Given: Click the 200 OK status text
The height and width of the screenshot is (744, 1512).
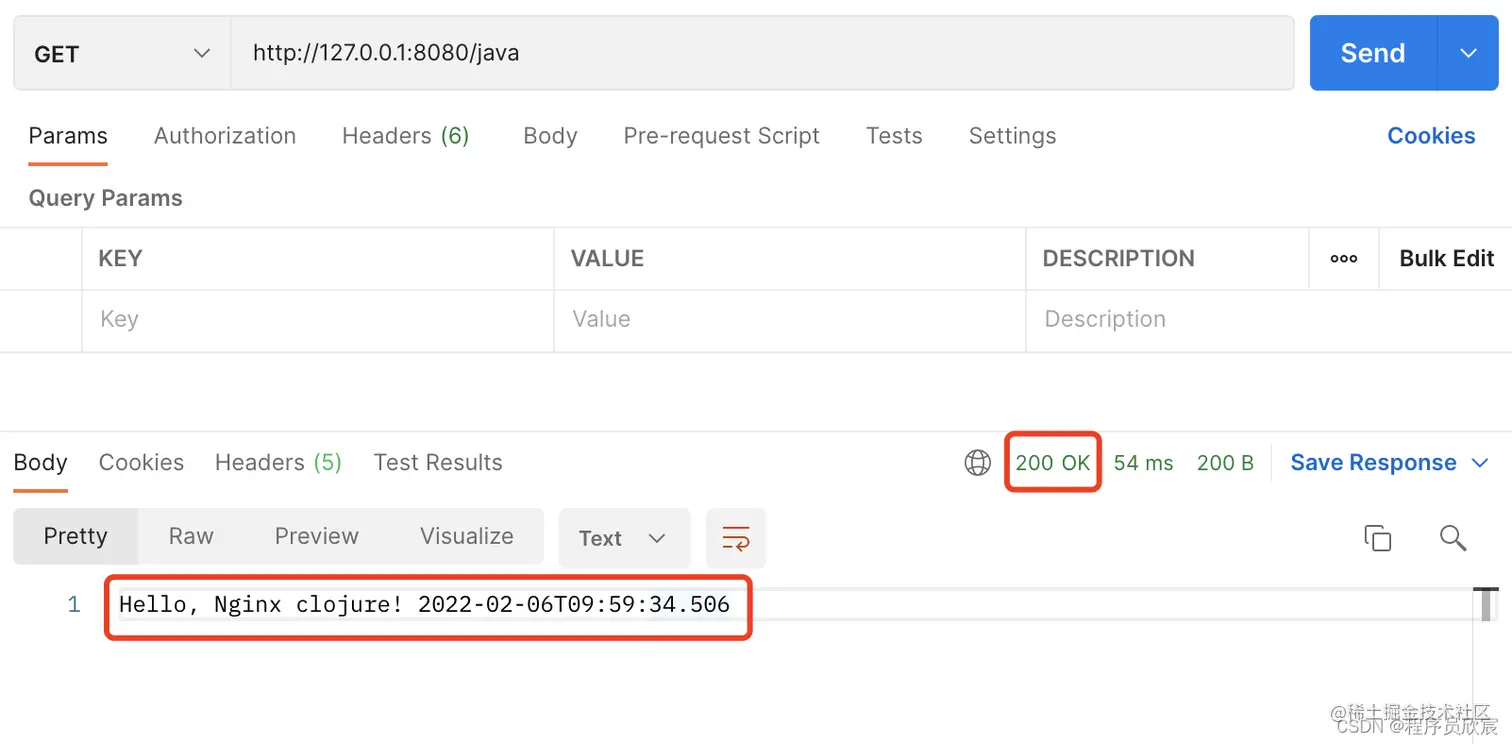Looking at the screenshot, I should (1053, 462).
